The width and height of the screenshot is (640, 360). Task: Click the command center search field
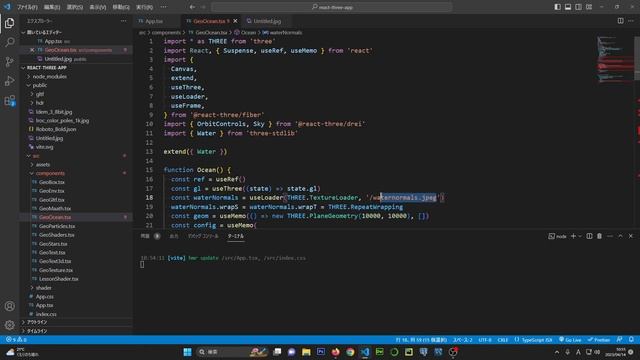pos(332,7)
